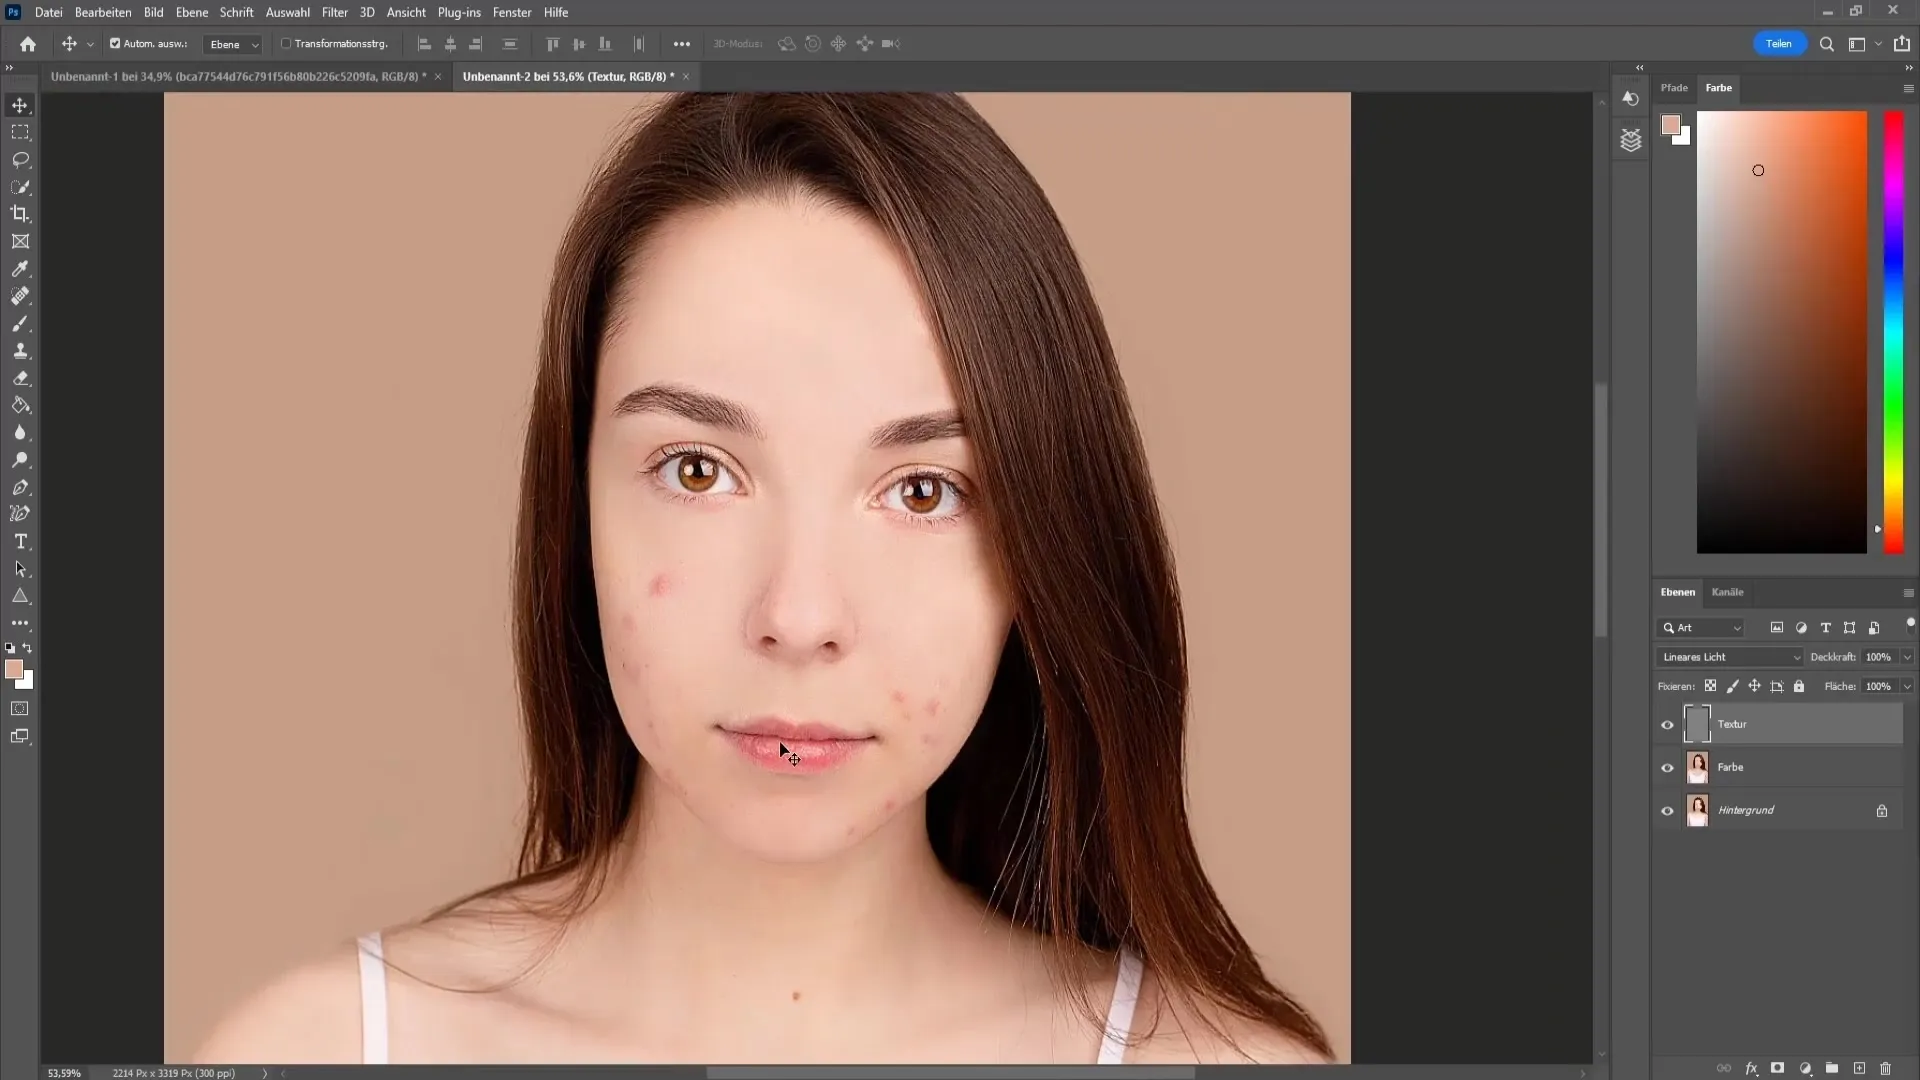Pick a color in the Farbe color field
Image resolution: width=1920 pixels, height=1080 pixels.
point(1782,331)
